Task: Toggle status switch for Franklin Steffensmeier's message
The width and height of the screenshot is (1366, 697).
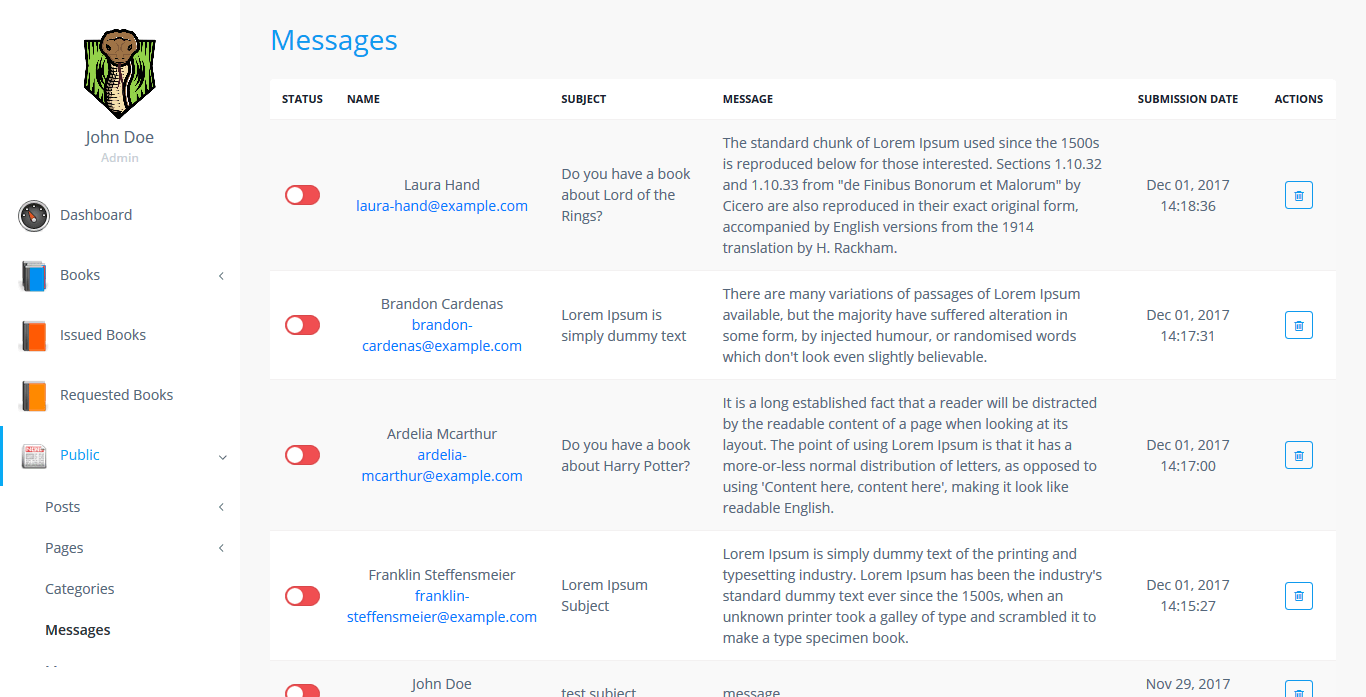Action: [x=302, y=596]
